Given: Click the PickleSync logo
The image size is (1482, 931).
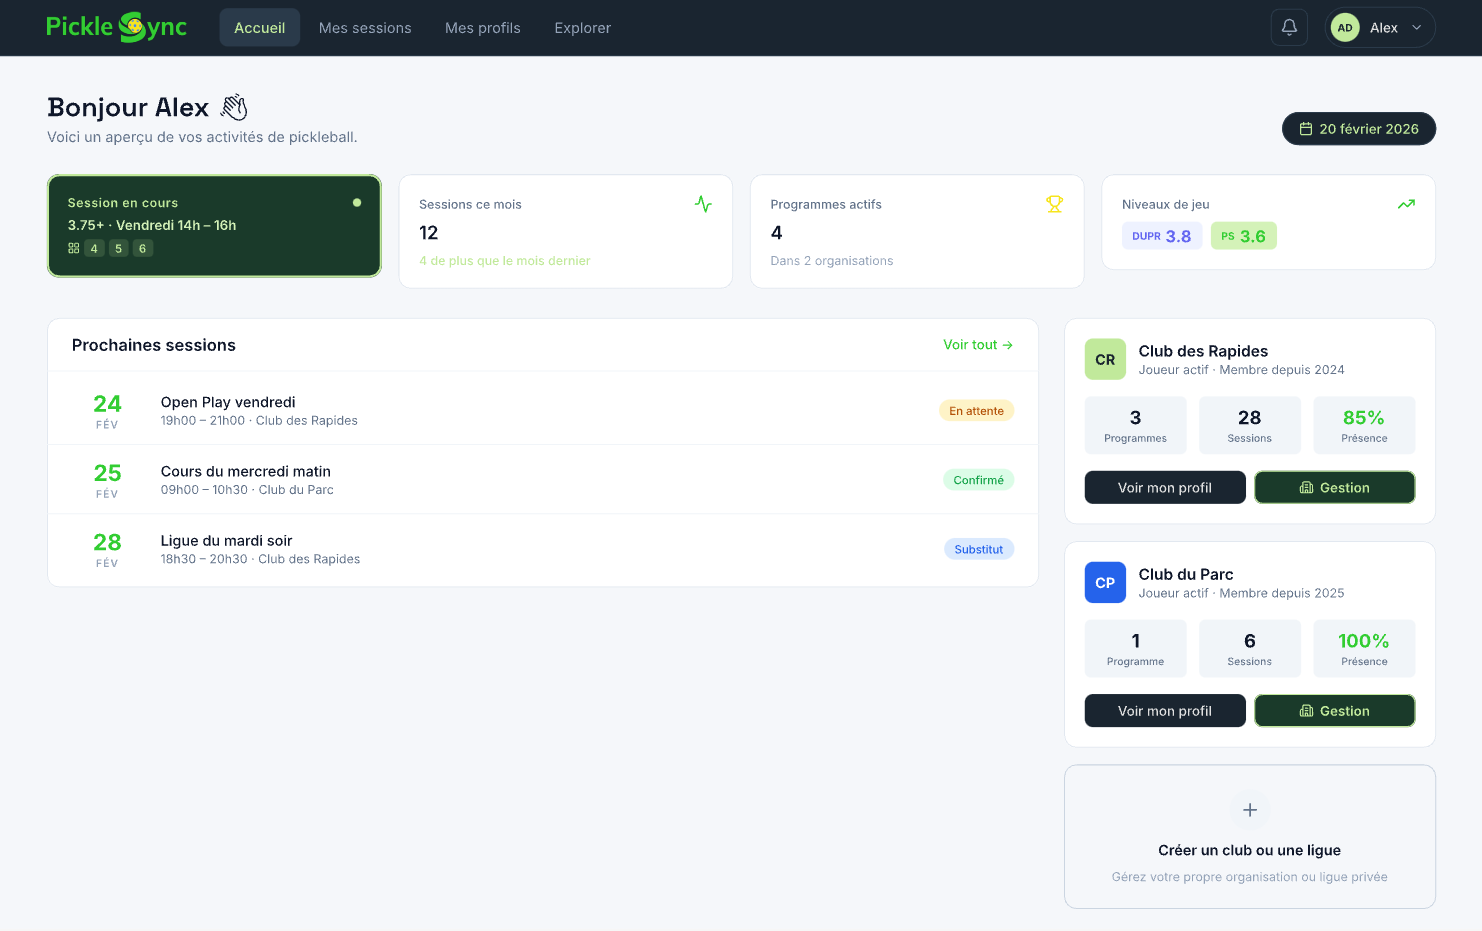Looking at the screenshot, I should [116, 27].
